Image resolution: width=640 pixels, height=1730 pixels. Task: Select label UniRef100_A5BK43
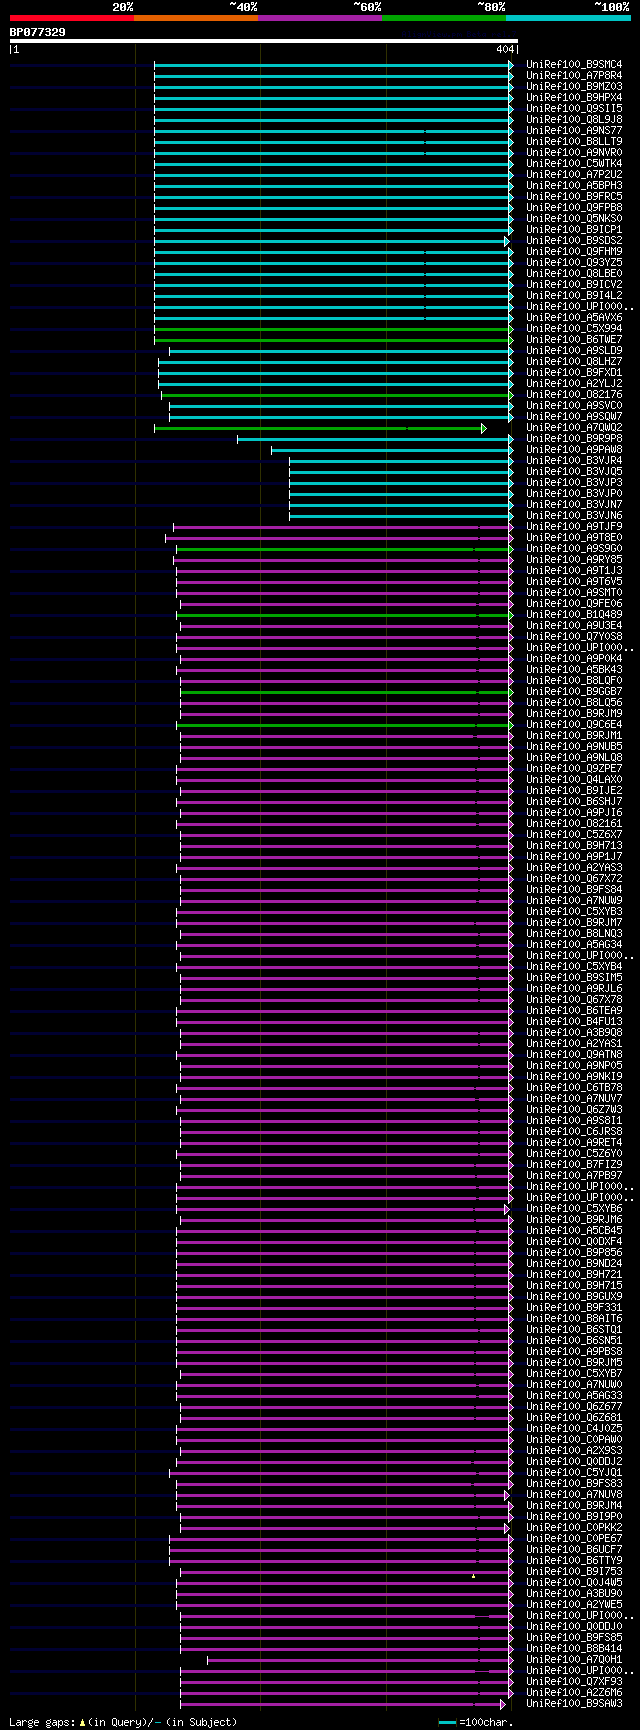(574, 670)
